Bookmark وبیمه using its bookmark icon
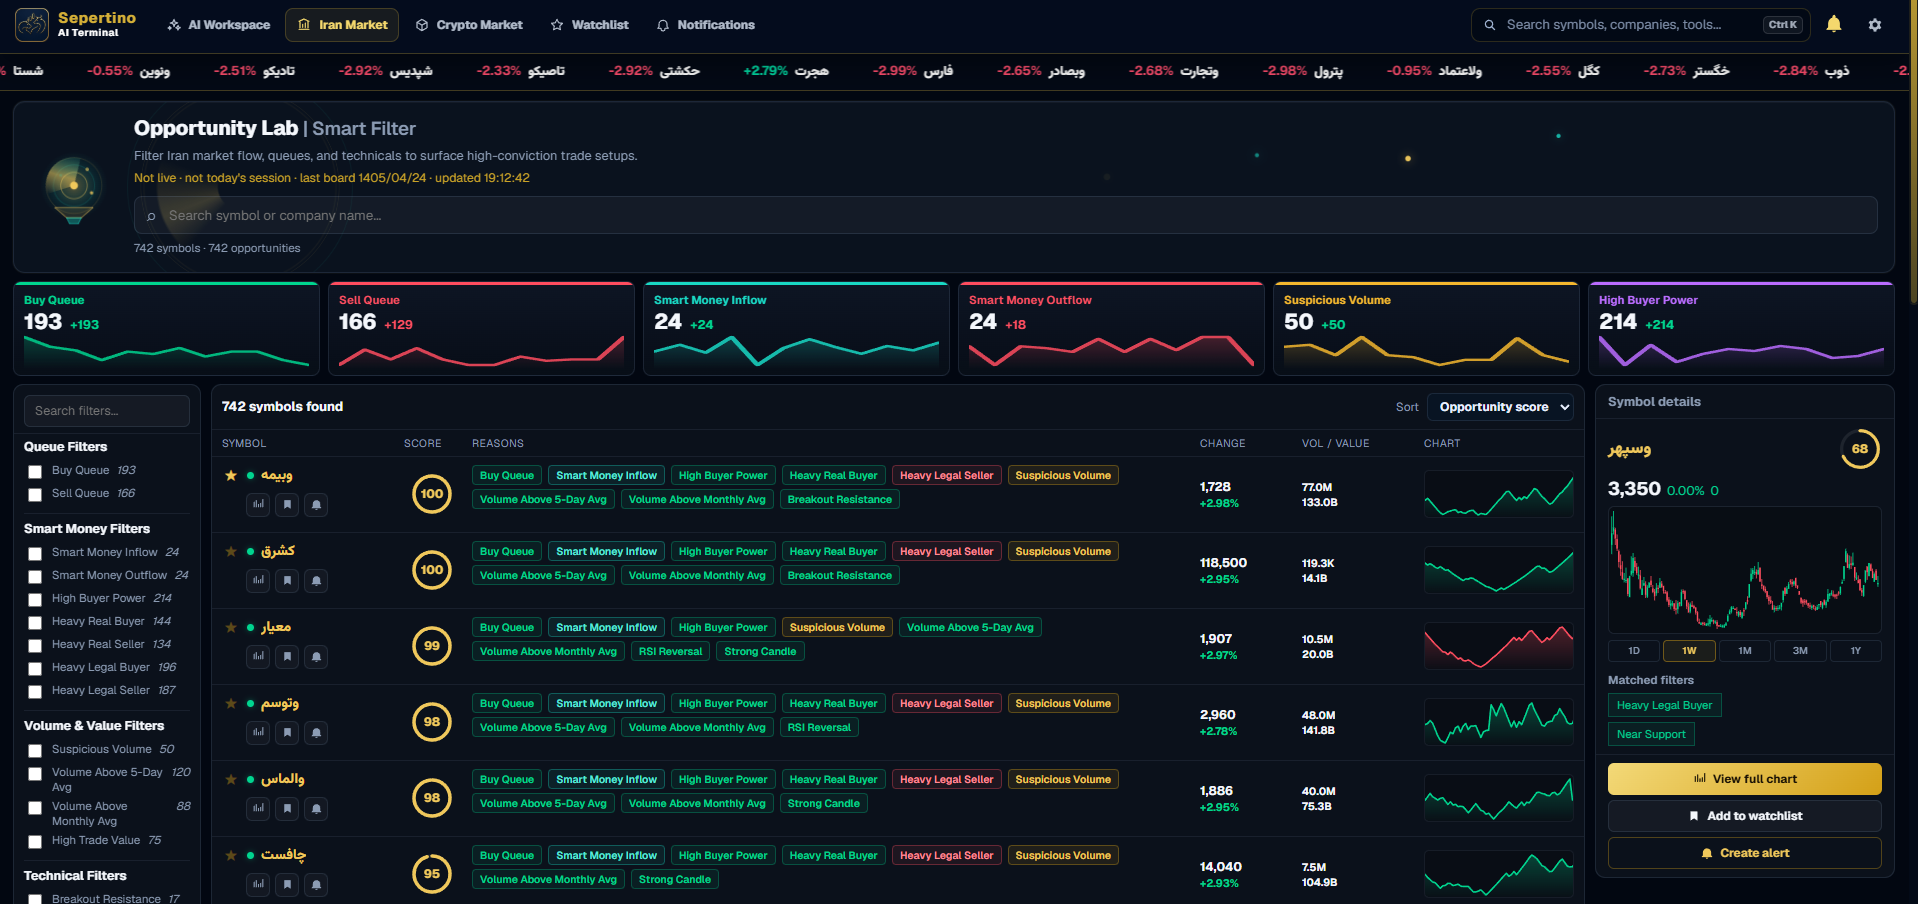Image resolution: width=1918 pixels, height=904 pixels. pyautogui.click(x=288, y=504)
